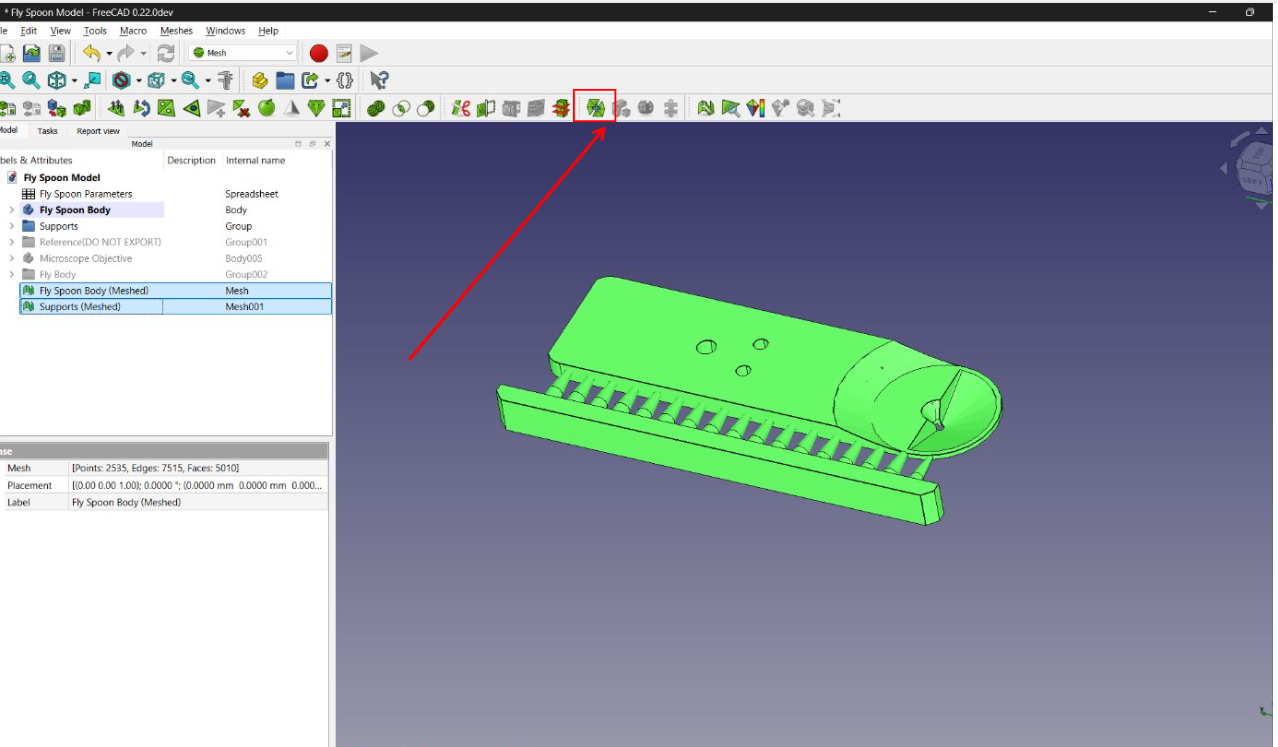Click the Refresh recompute icon
1278x747 pixels.
click(x=166, y=53)
